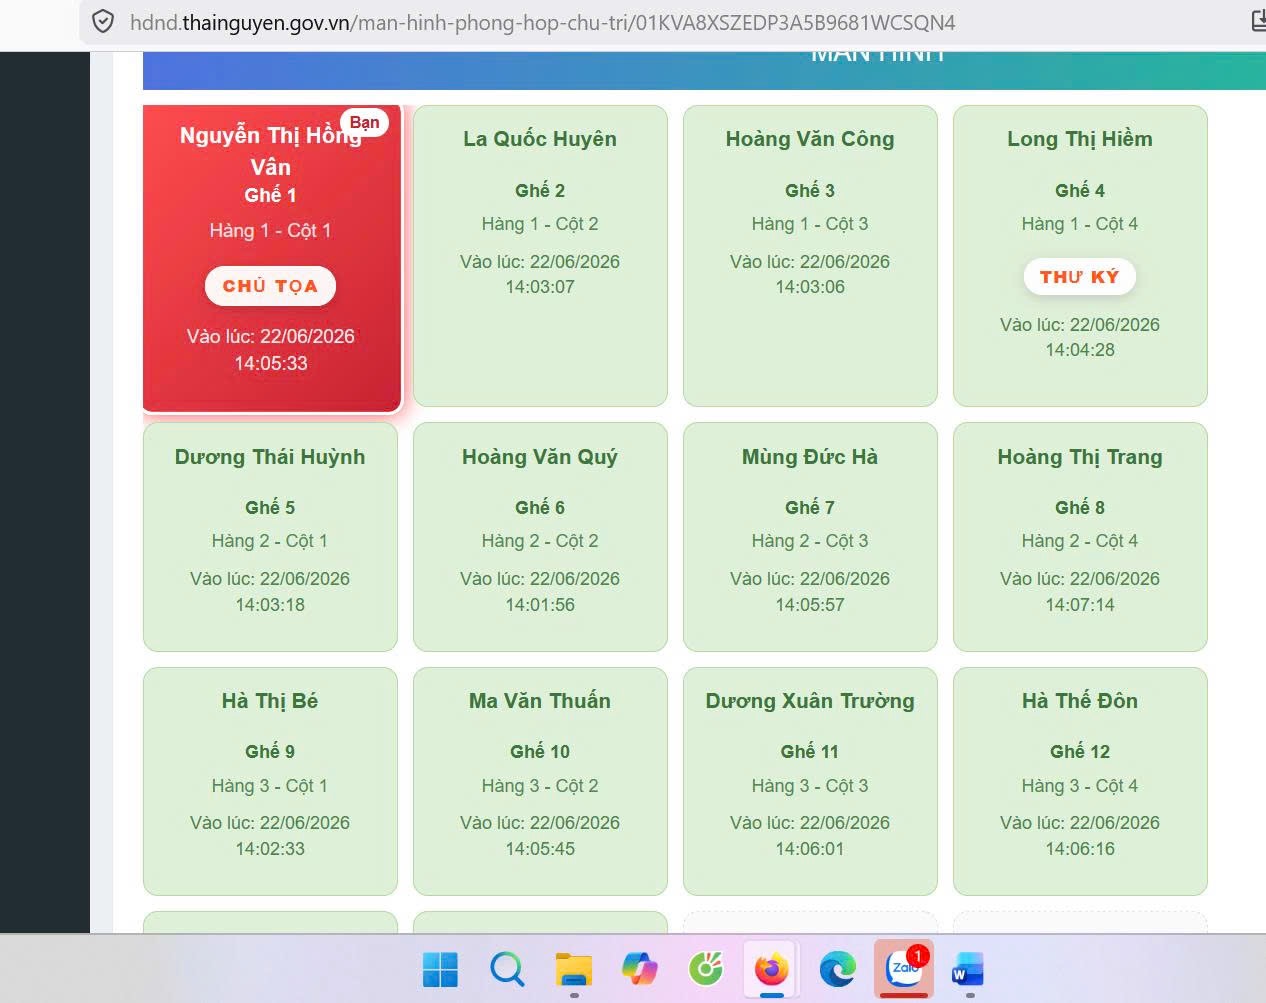
Task: Click the THƯ KÝ badge
Action: tap(1080, 277)
